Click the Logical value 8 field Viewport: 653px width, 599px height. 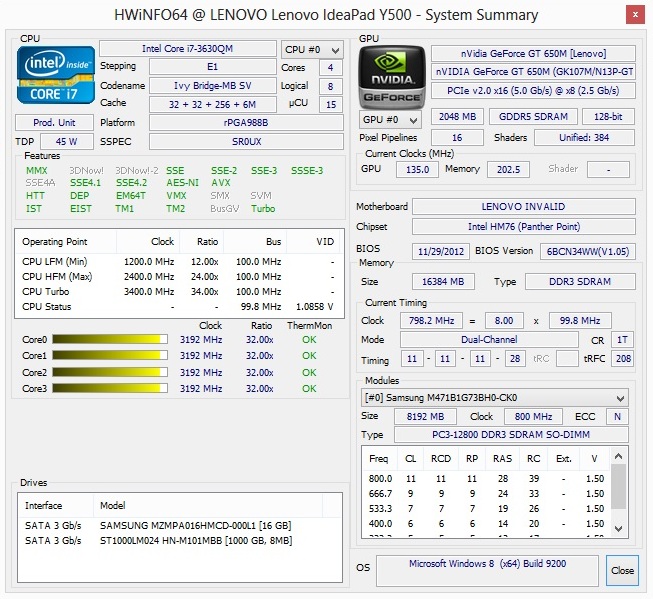point(331,86)
